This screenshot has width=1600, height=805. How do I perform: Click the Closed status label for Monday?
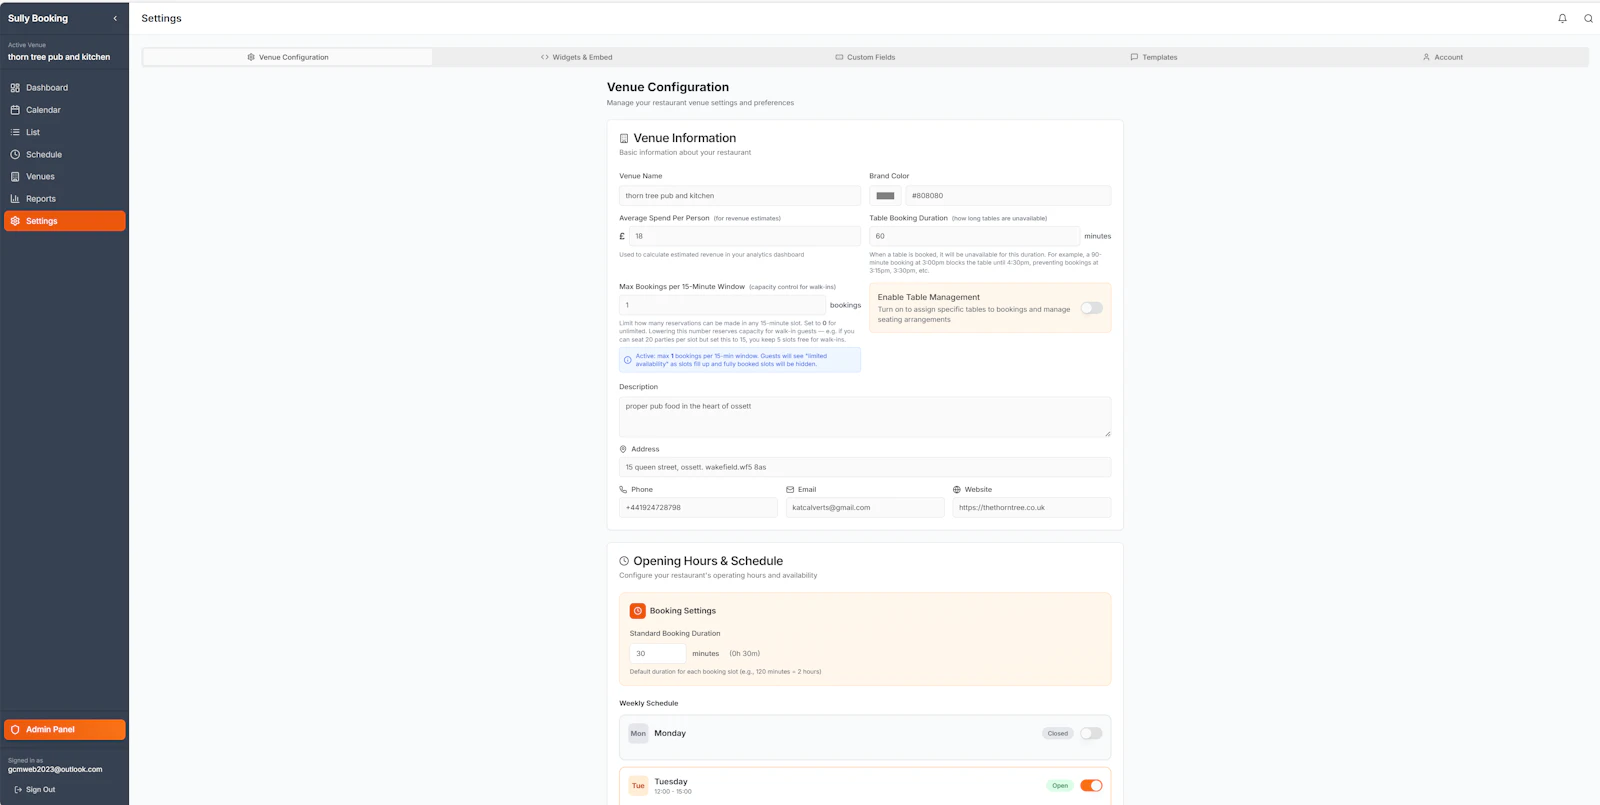coord(1058,733)
